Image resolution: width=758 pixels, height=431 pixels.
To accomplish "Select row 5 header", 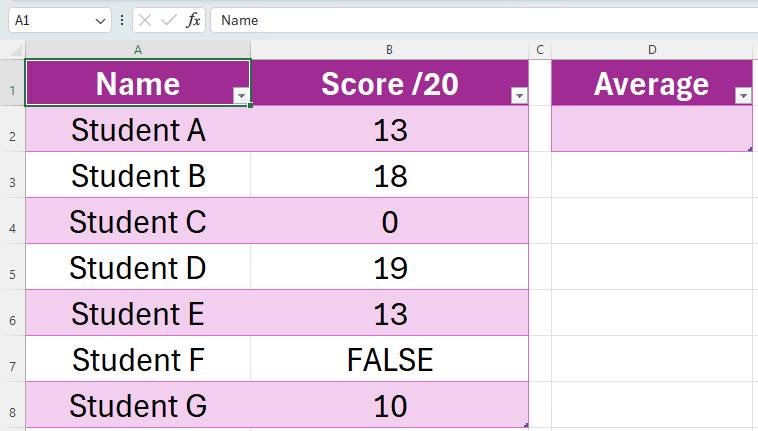I will point(13,267).
